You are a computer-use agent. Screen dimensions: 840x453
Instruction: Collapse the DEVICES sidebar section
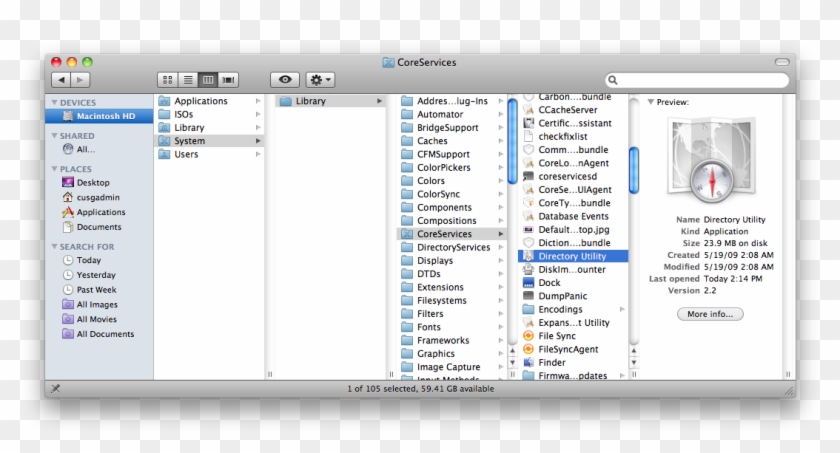(54, 102)
